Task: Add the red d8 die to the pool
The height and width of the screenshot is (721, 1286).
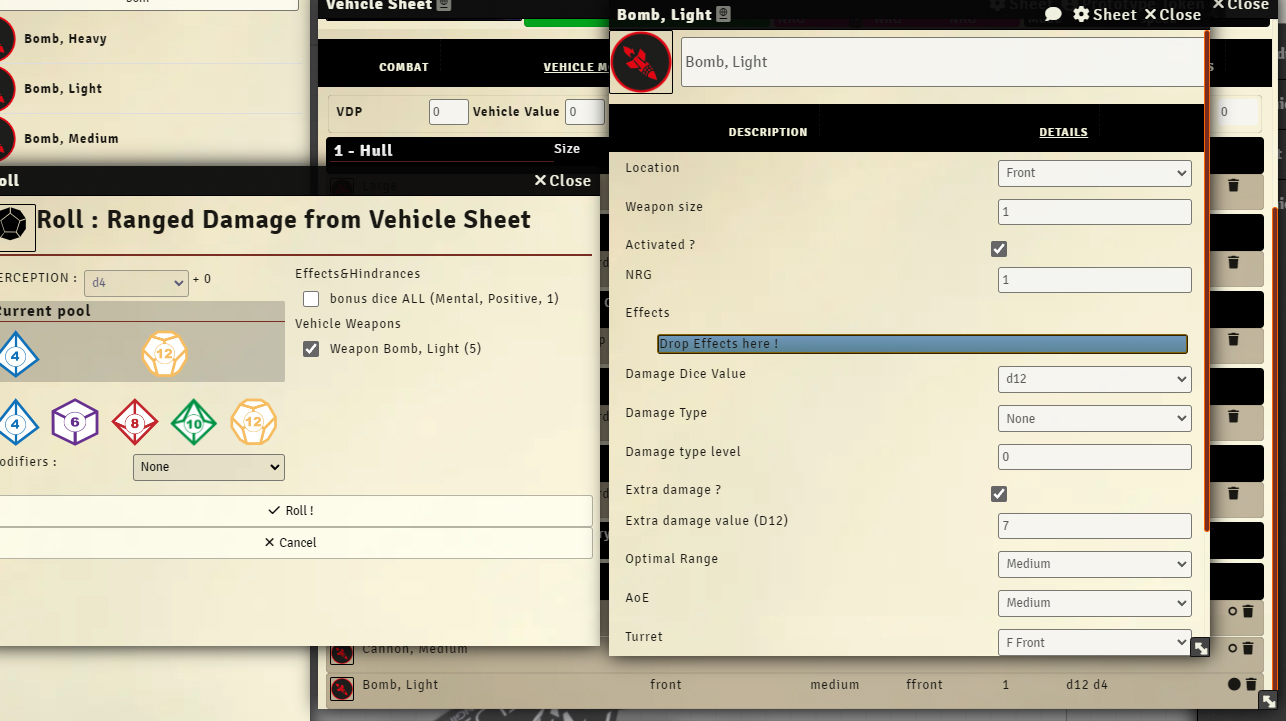Action: [x=135, y=422]
